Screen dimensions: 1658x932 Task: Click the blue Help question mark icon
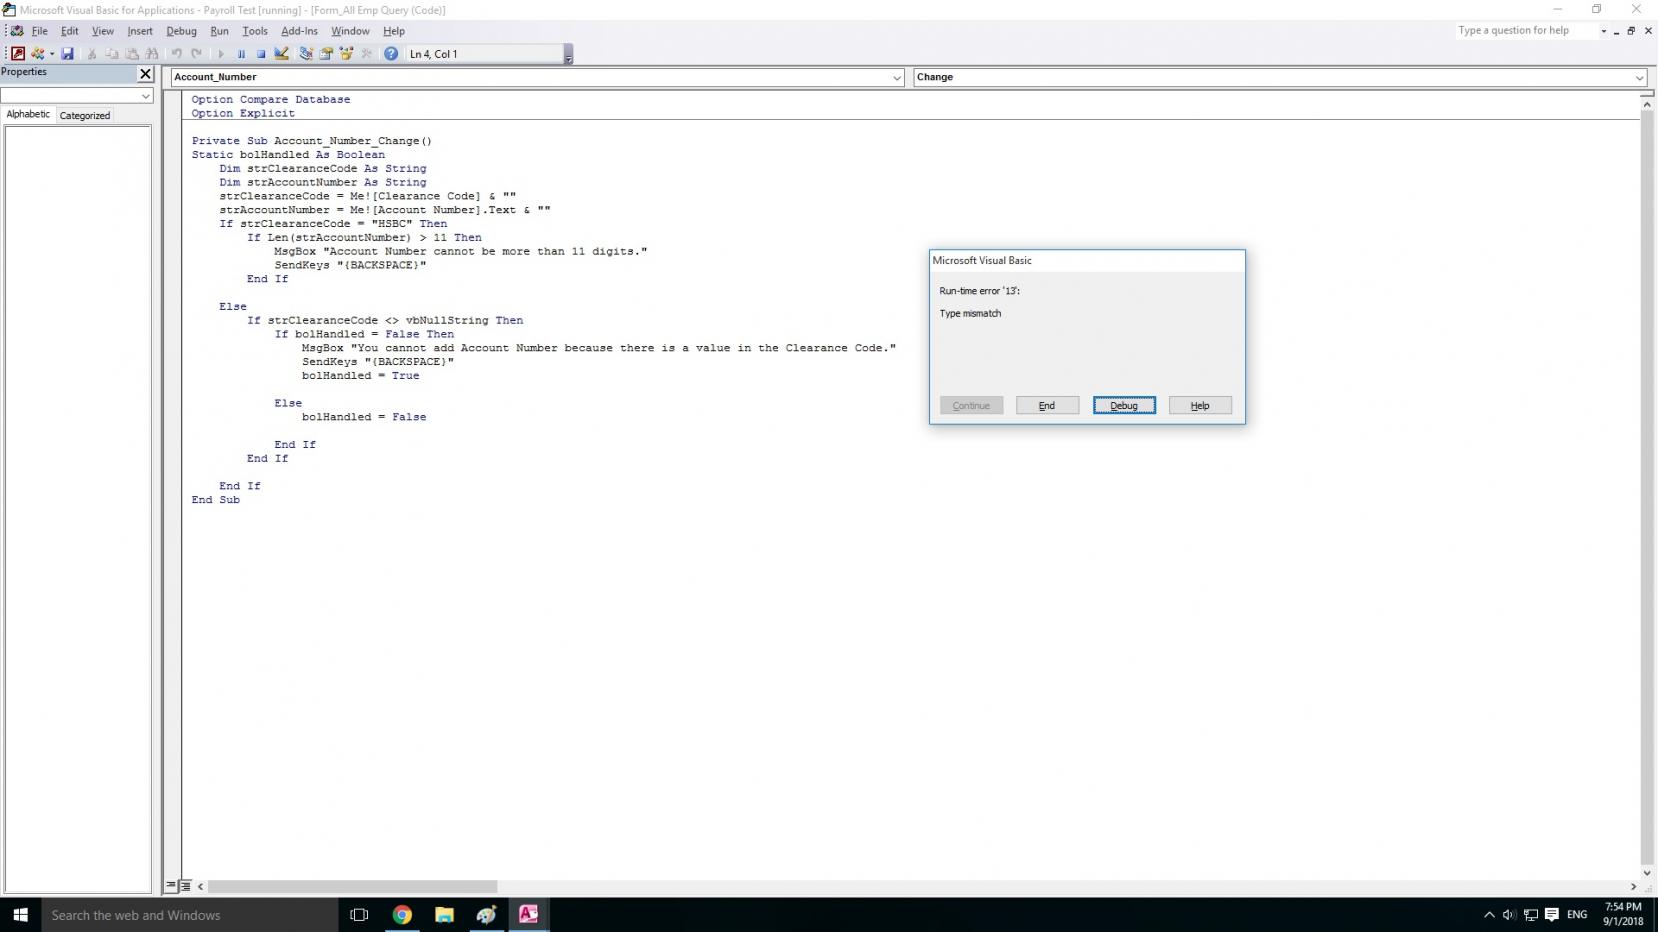[x=391, y=54]
